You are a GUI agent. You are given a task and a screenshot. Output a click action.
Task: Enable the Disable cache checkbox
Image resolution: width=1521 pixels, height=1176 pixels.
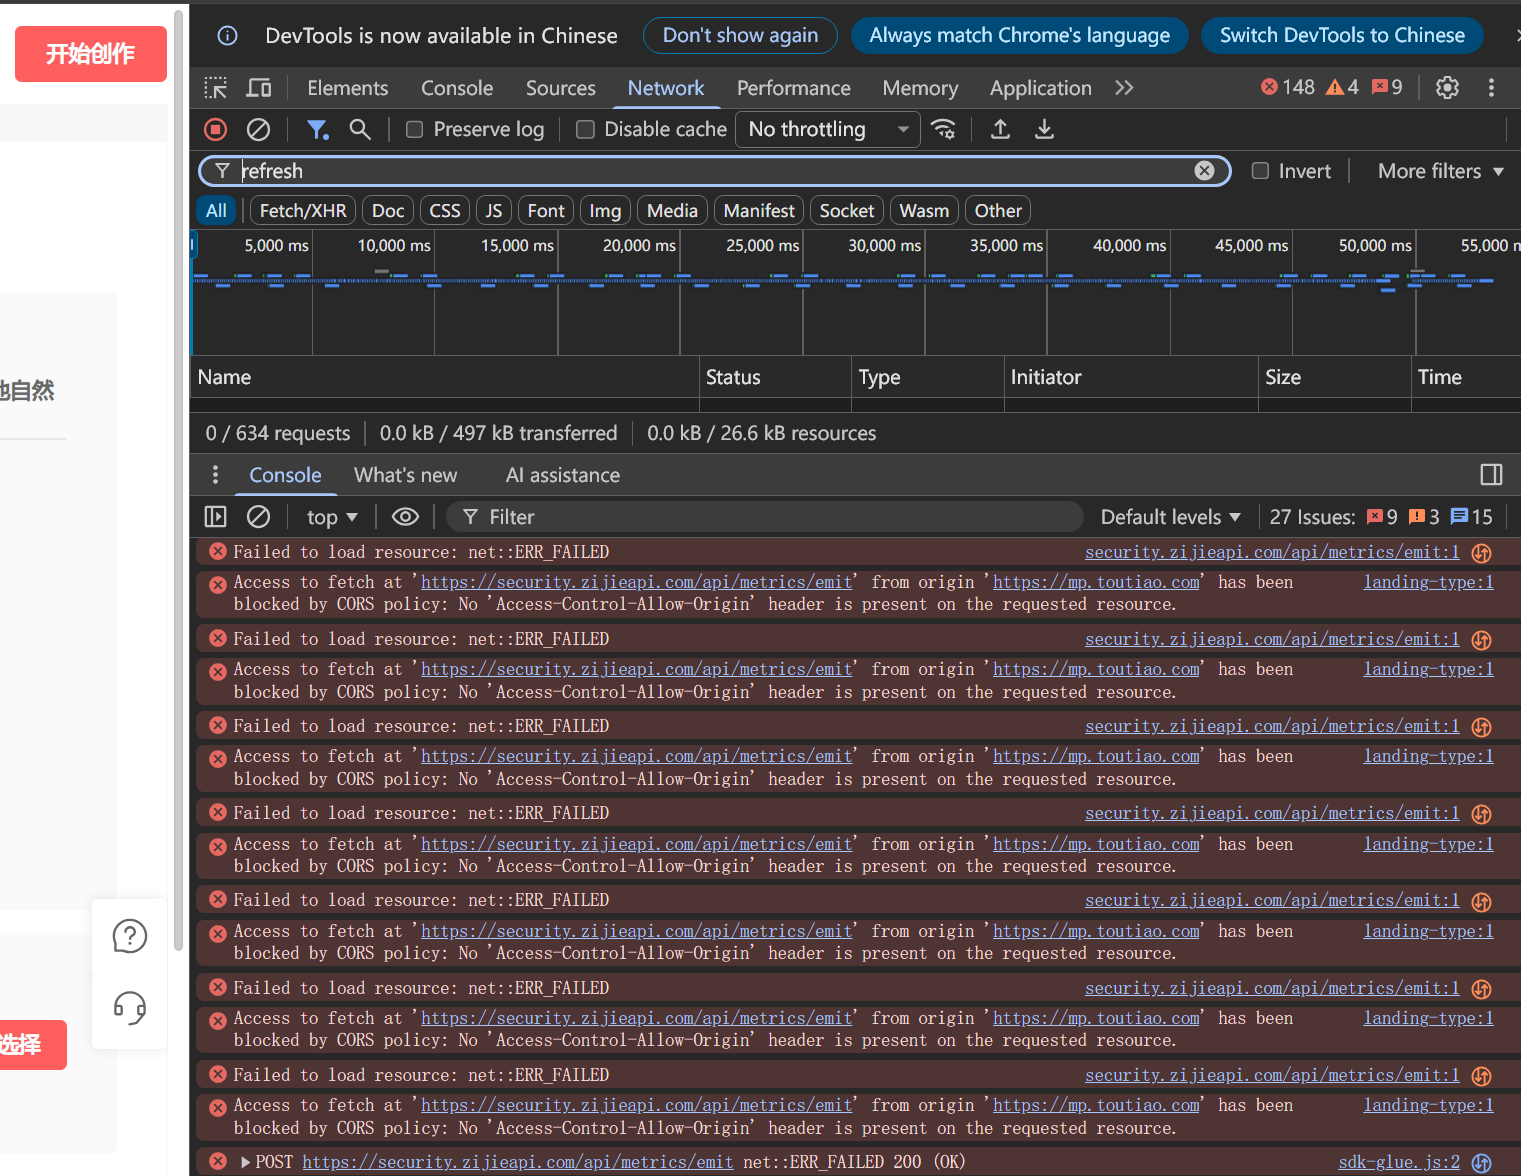(586, 129)
